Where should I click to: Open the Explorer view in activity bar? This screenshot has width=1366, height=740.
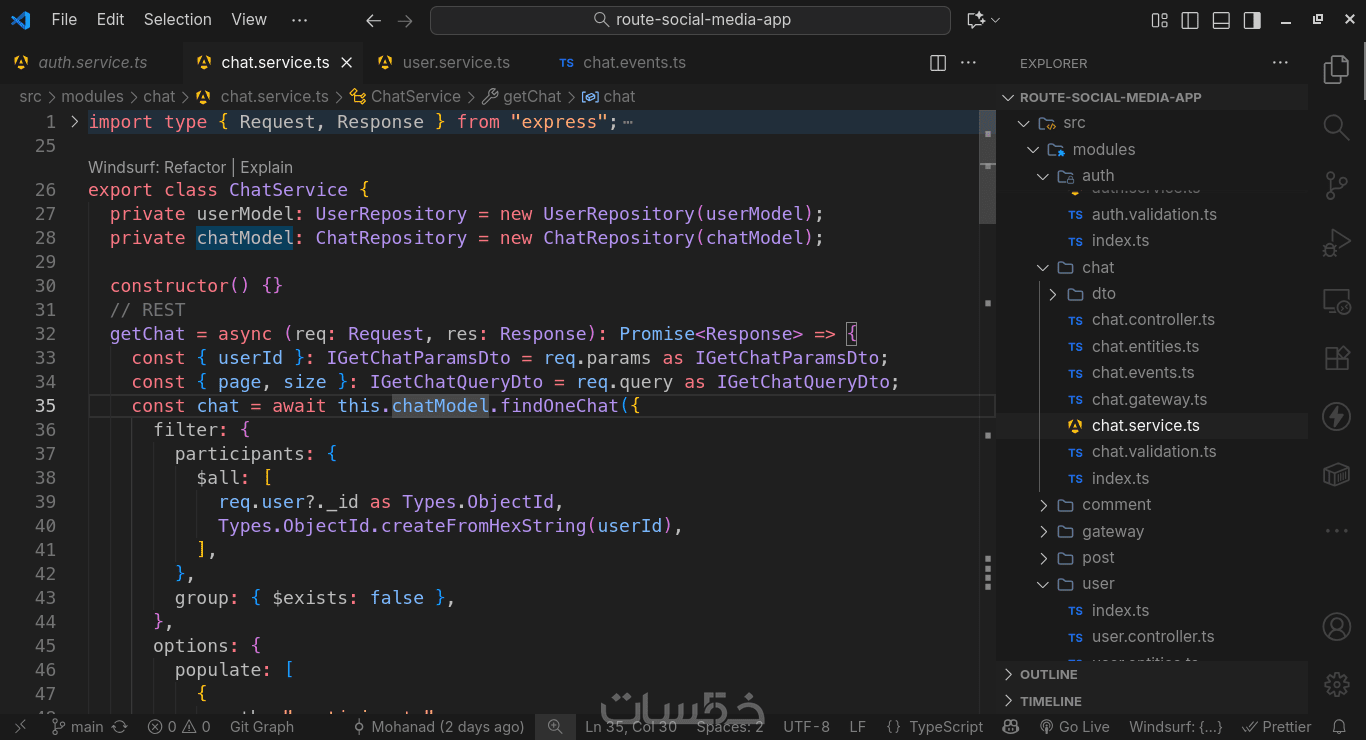(1337, 69)
